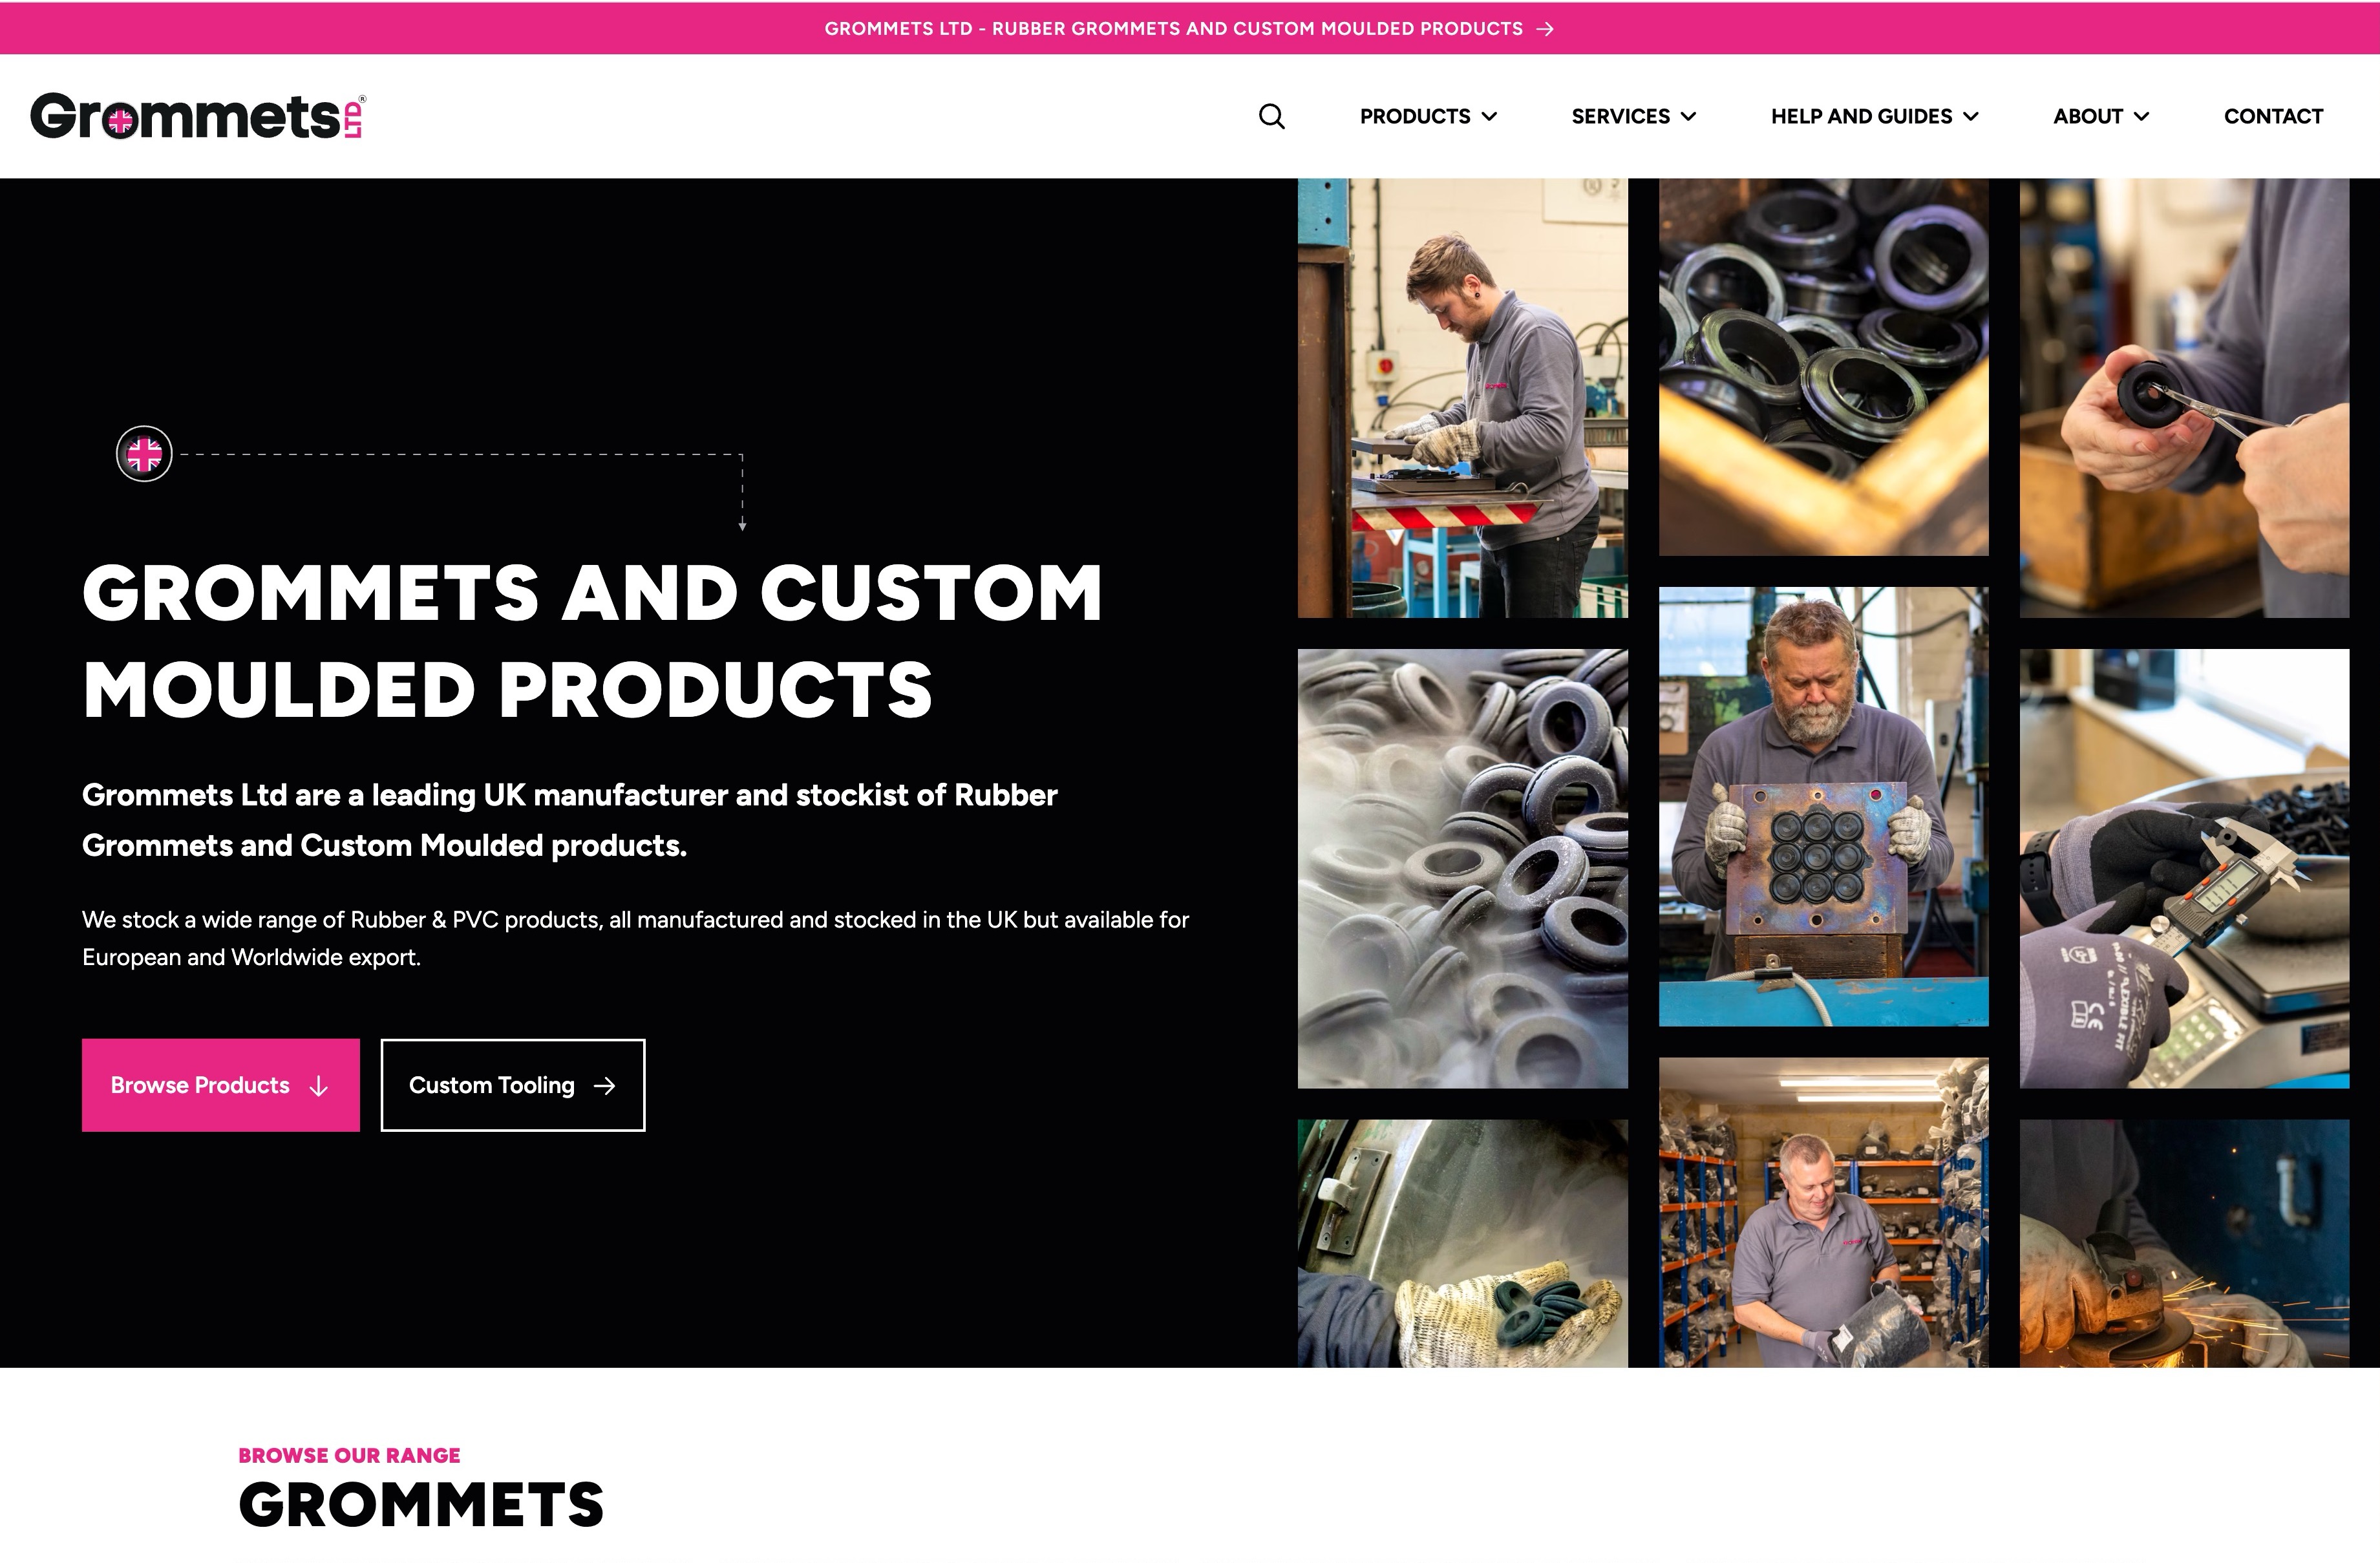Screen dimensions: 2380x1563
Task: Open the grinder sparks photo
Action: click(x=2184, y=1243)
